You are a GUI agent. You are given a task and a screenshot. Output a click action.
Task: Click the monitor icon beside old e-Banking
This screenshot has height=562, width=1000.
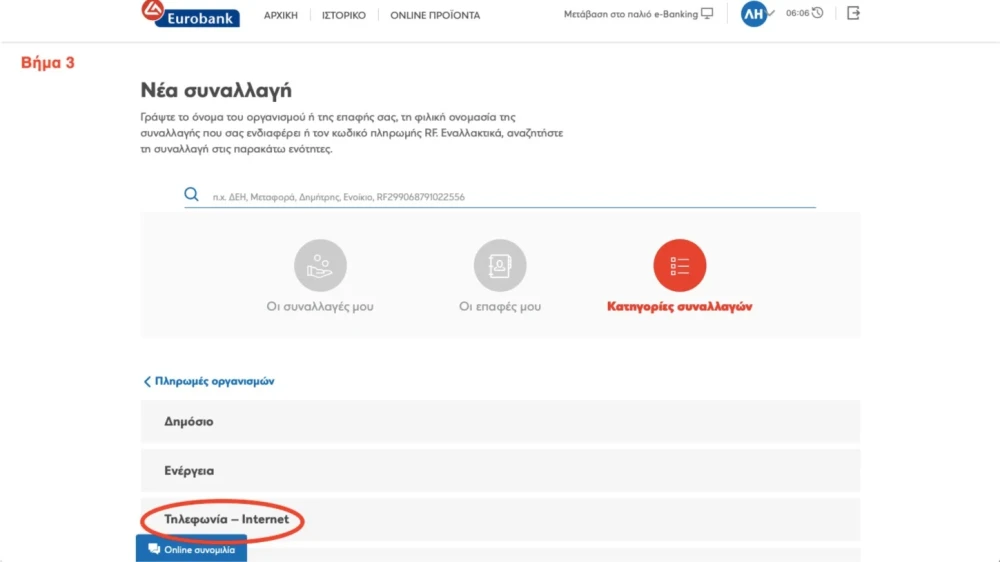[x=707, y=13]
